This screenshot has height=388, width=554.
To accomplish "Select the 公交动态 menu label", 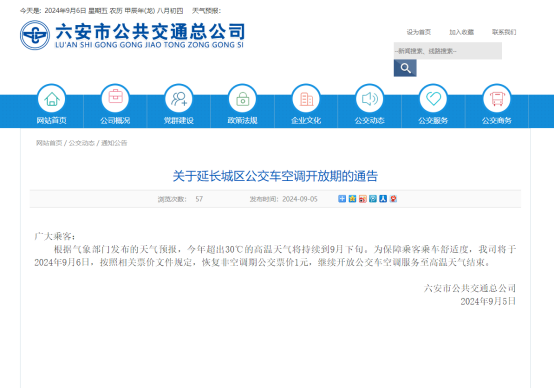I will click(370, 120).
